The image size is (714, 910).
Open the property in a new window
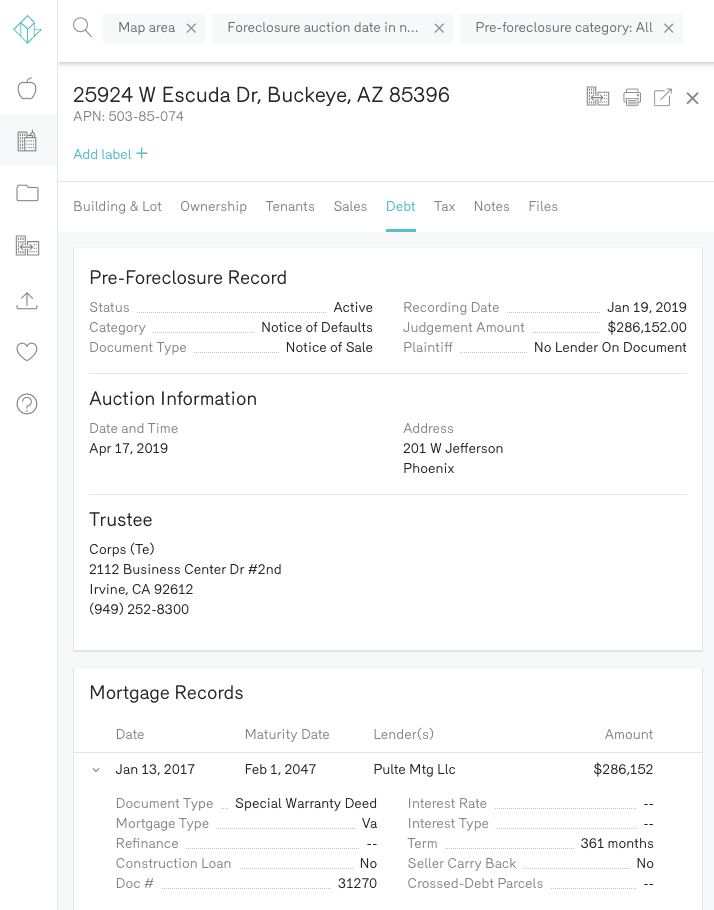[x=662, y=97]
